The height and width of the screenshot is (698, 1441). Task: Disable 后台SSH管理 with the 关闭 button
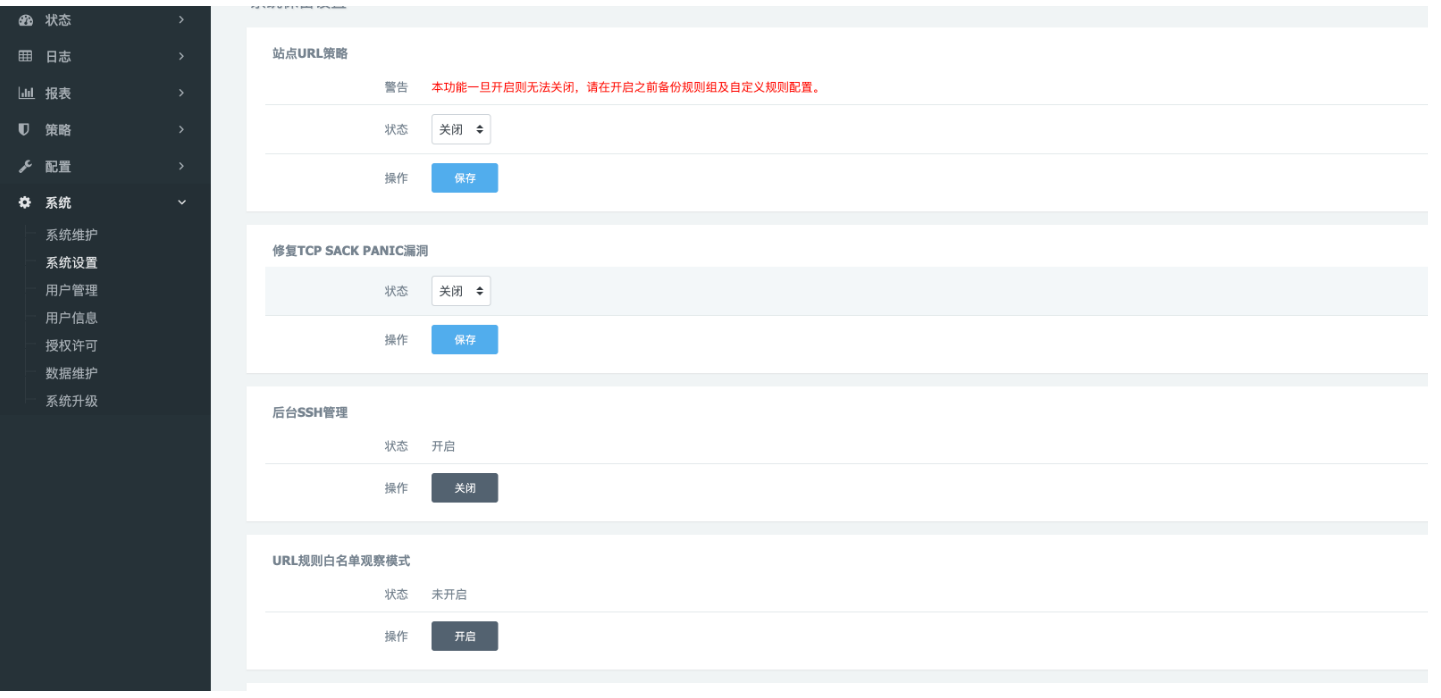pos(464,488)
